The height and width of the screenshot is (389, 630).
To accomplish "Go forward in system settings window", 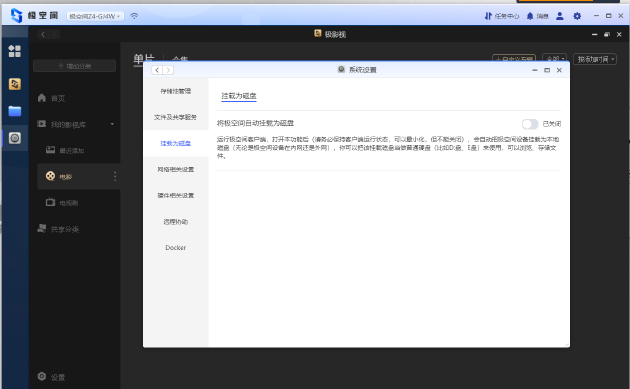I will click(168, 70).
